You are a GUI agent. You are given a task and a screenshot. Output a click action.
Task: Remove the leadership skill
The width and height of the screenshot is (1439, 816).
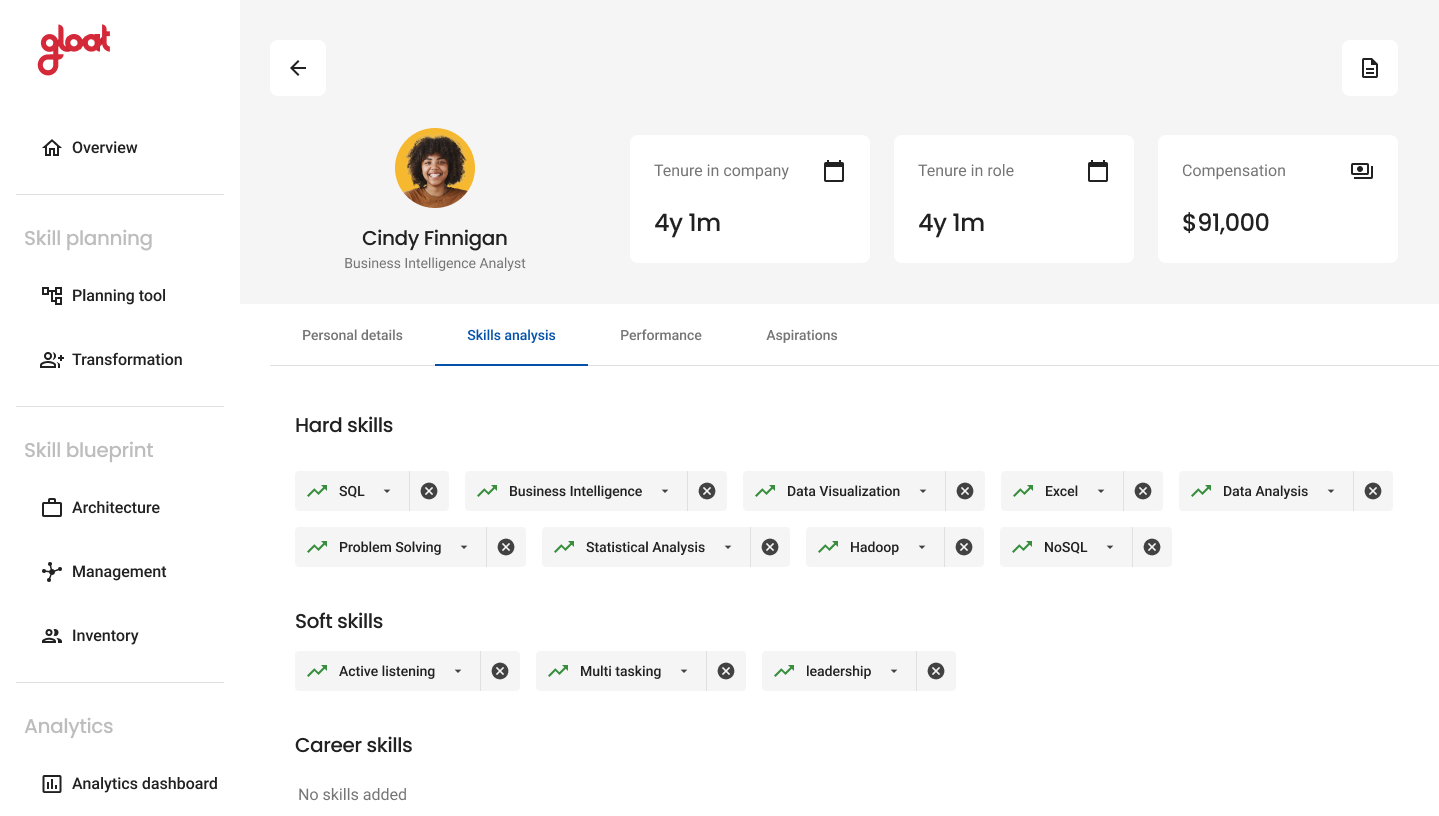[936, 671]
